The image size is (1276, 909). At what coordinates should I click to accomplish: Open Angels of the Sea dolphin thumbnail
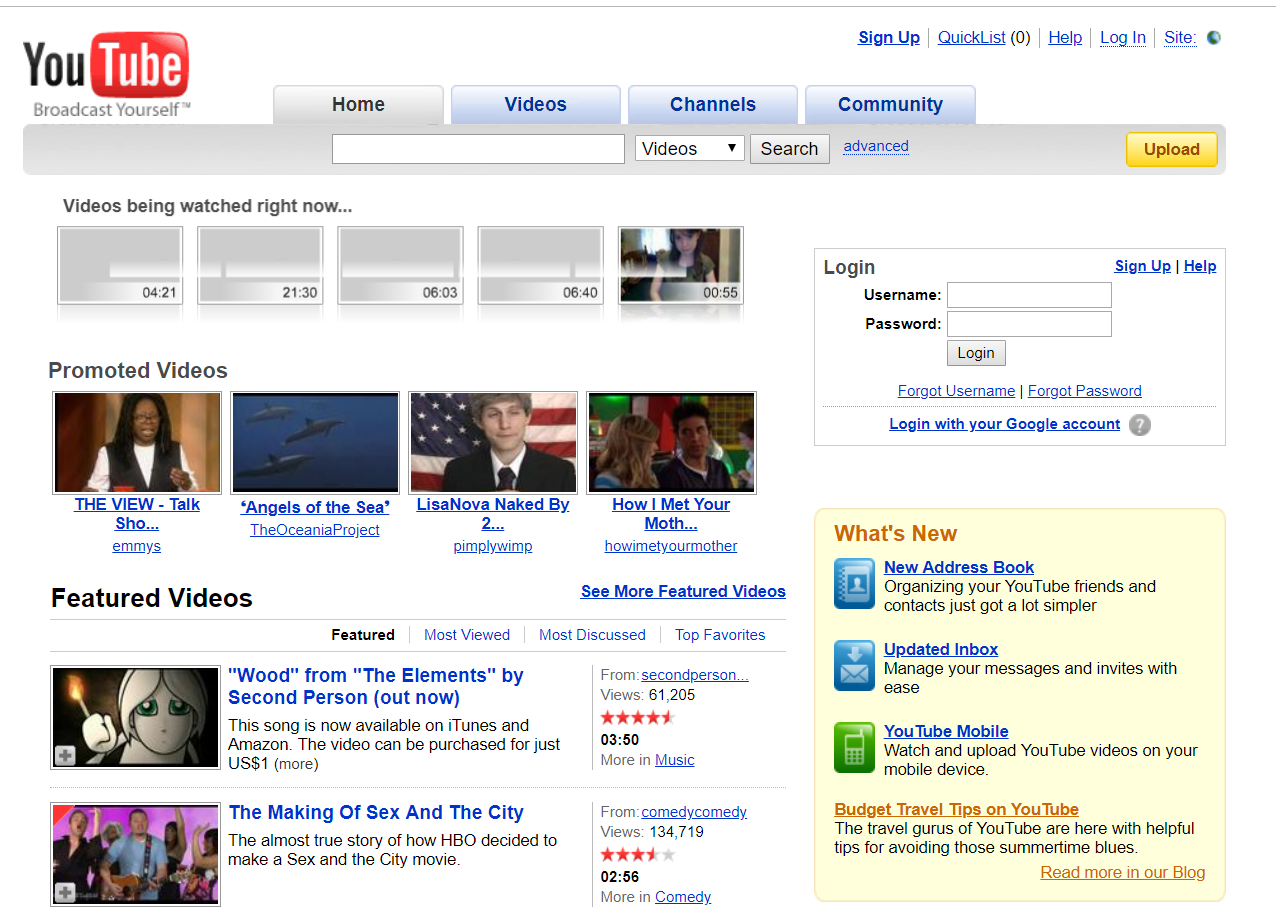[x=315, y=442]
